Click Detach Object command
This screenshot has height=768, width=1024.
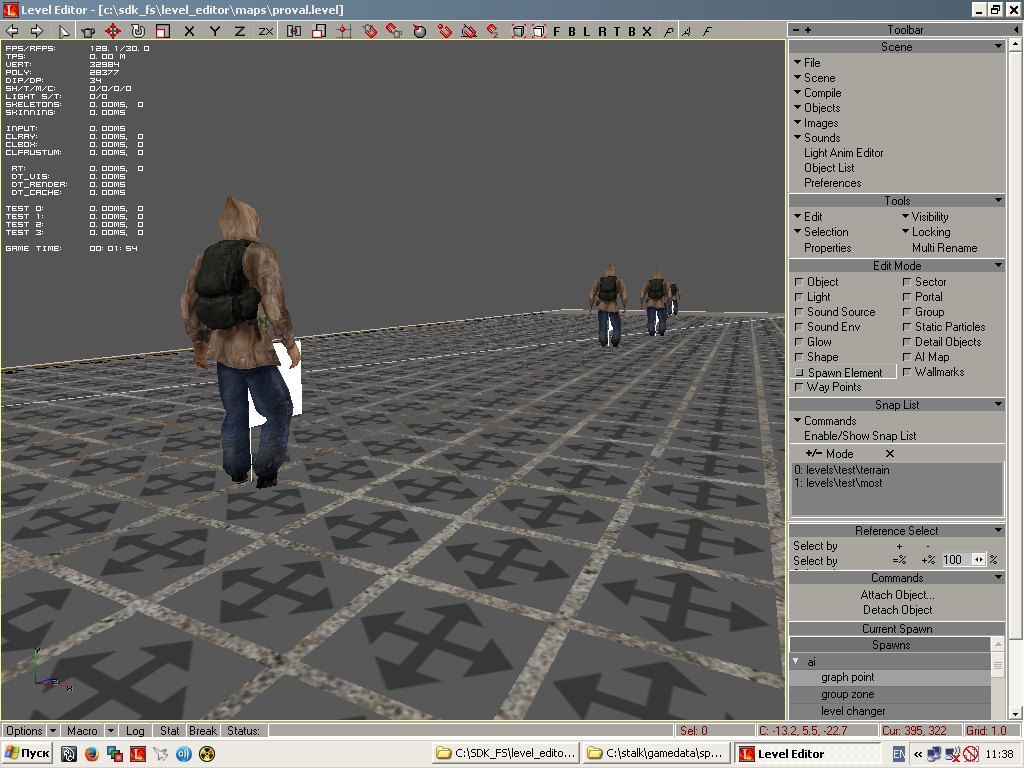[897, 610]
